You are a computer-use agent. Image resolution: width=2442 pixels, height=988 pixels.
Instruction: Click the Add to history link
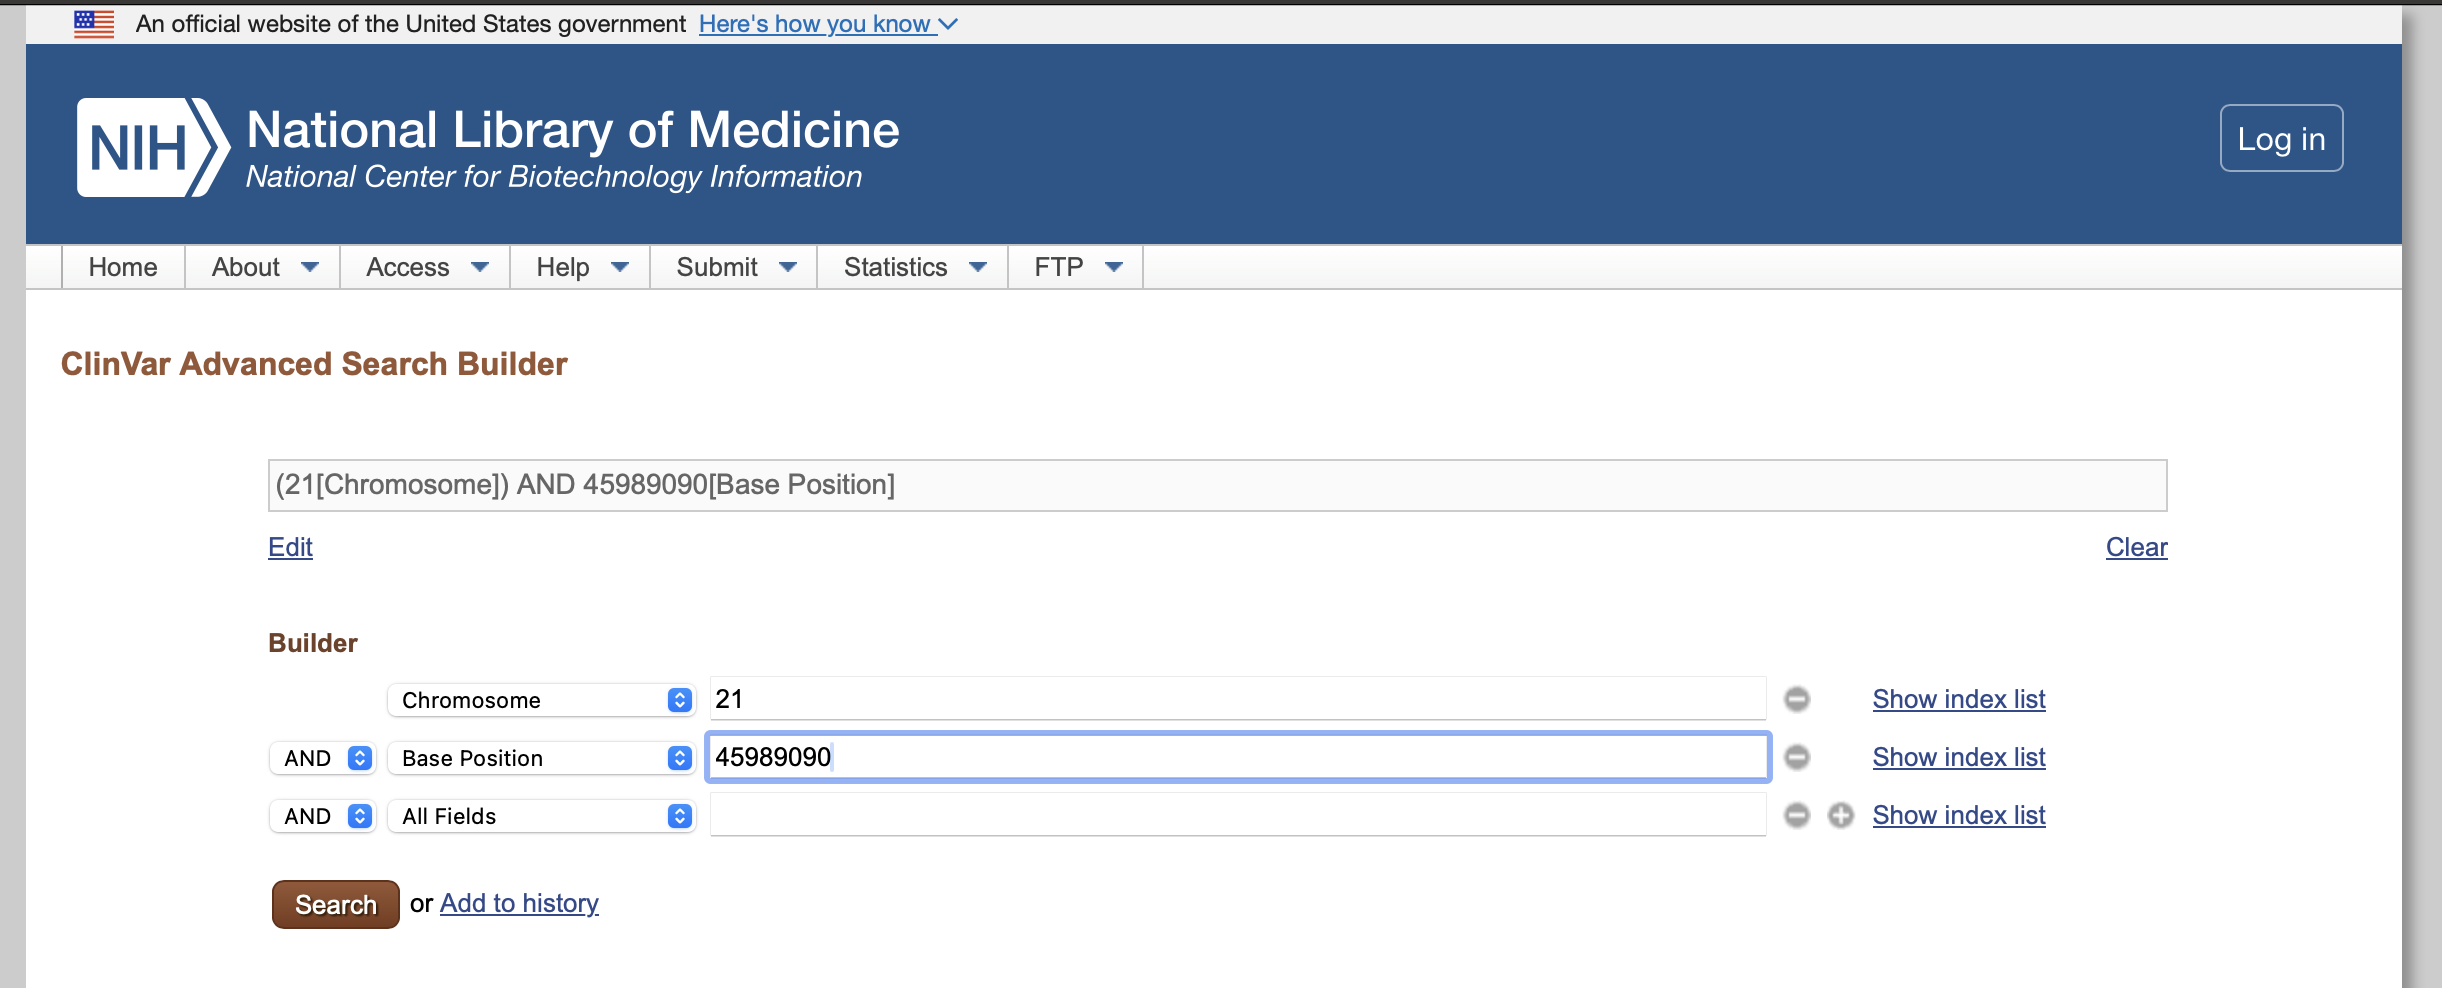(519, 903)
